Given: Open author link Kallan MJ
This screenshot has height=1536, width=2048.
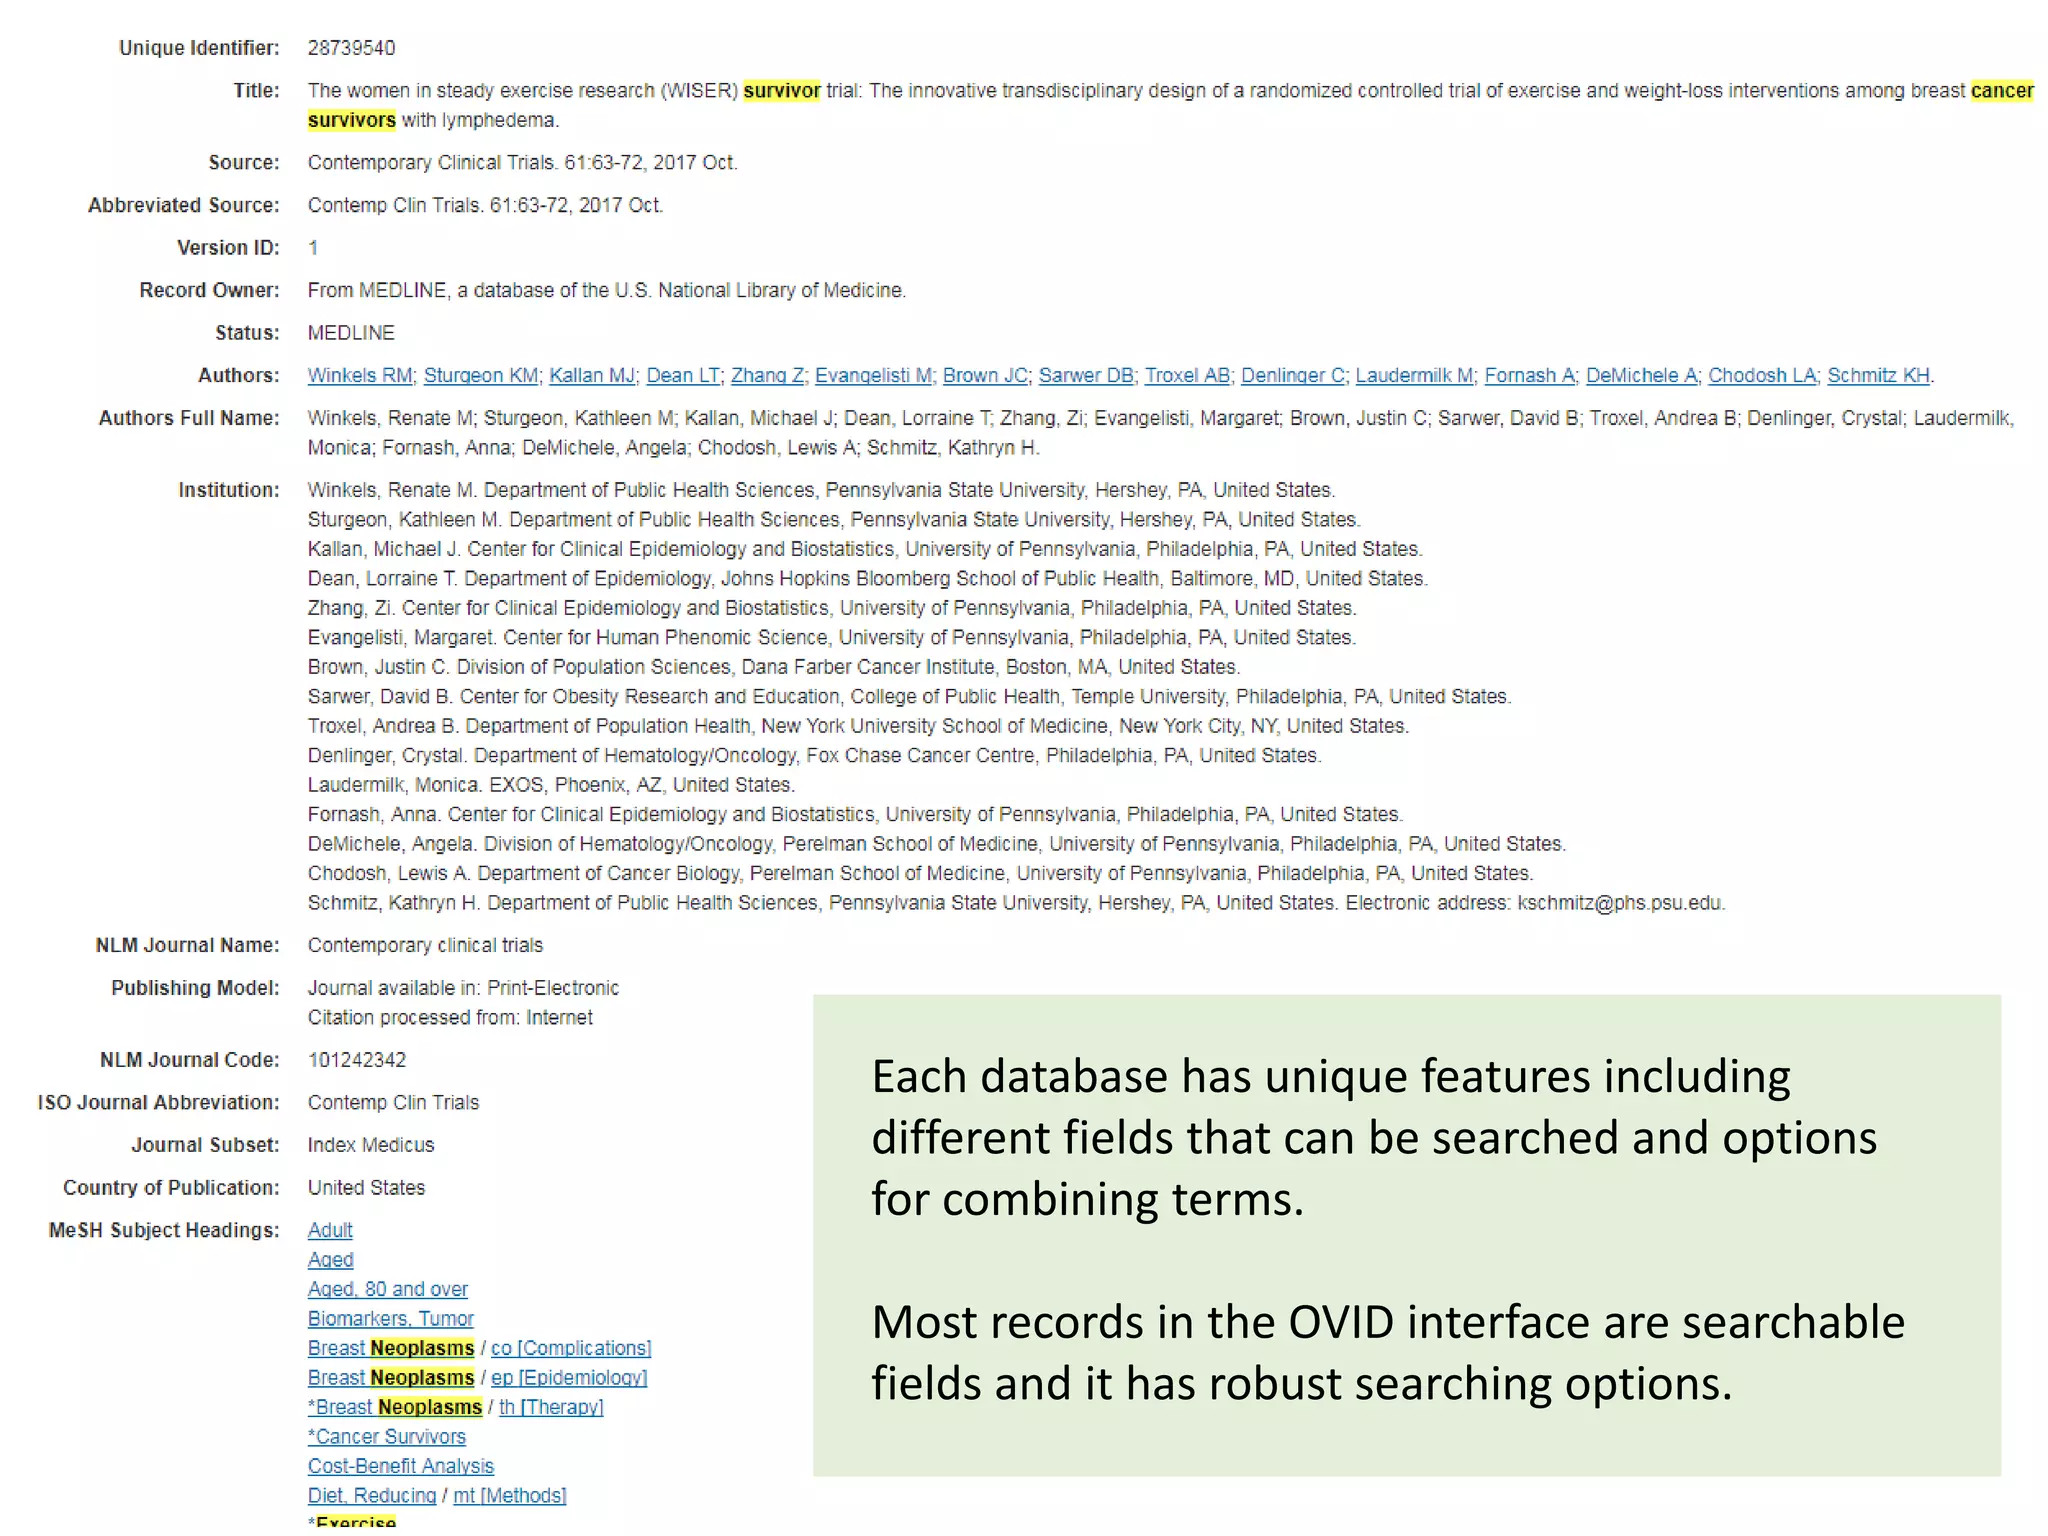Looking at the screenshot, I should [x=592, y=375].
